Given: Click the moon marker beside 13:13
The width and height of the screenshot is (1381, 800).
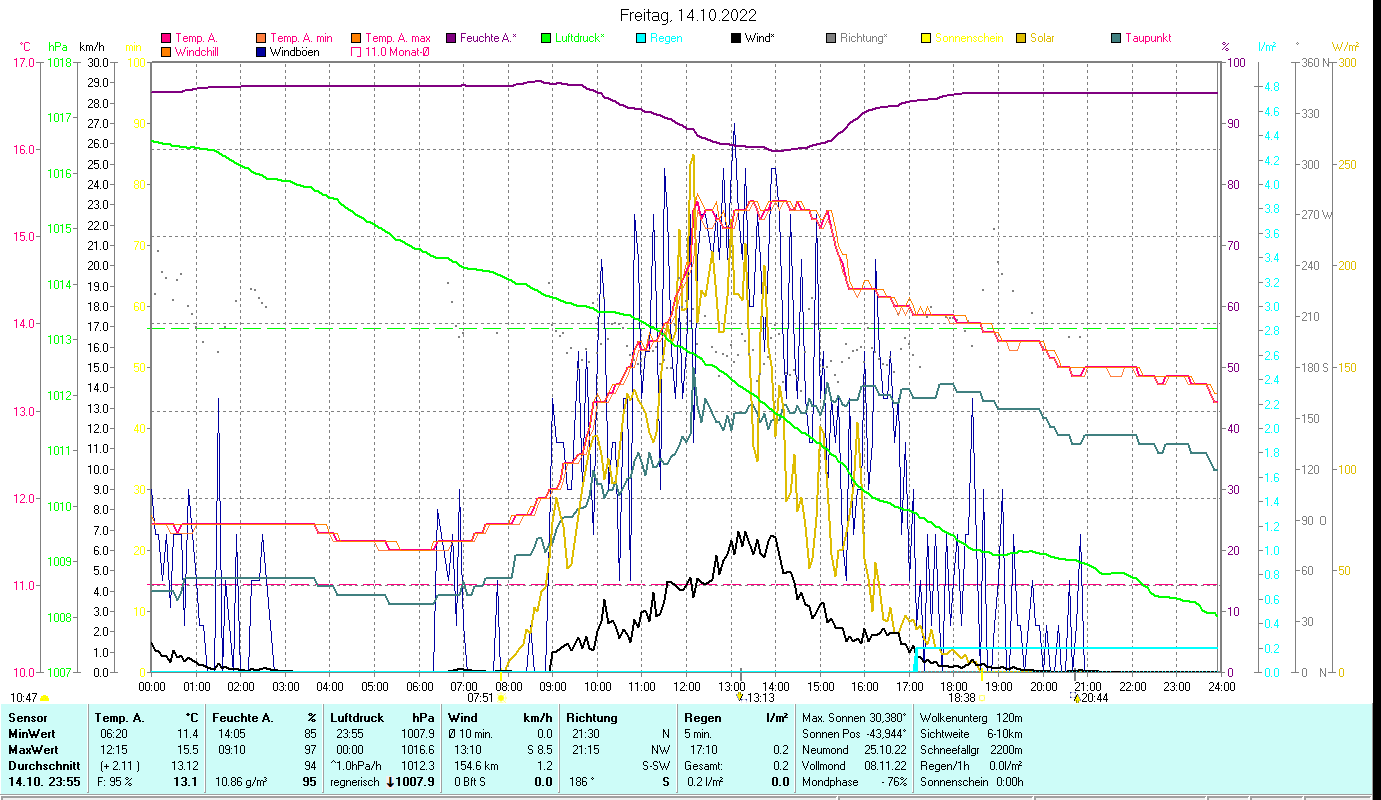Looking at the screenshot, I should 740,698.
